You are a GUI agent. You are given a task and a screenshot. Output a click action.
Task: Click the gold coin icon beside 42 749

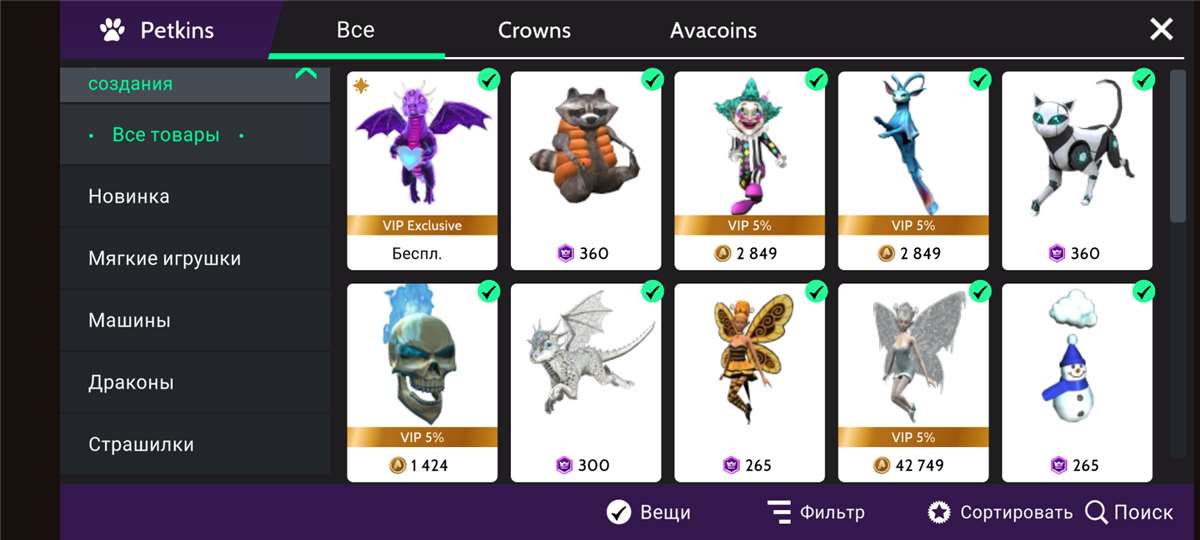881,465
